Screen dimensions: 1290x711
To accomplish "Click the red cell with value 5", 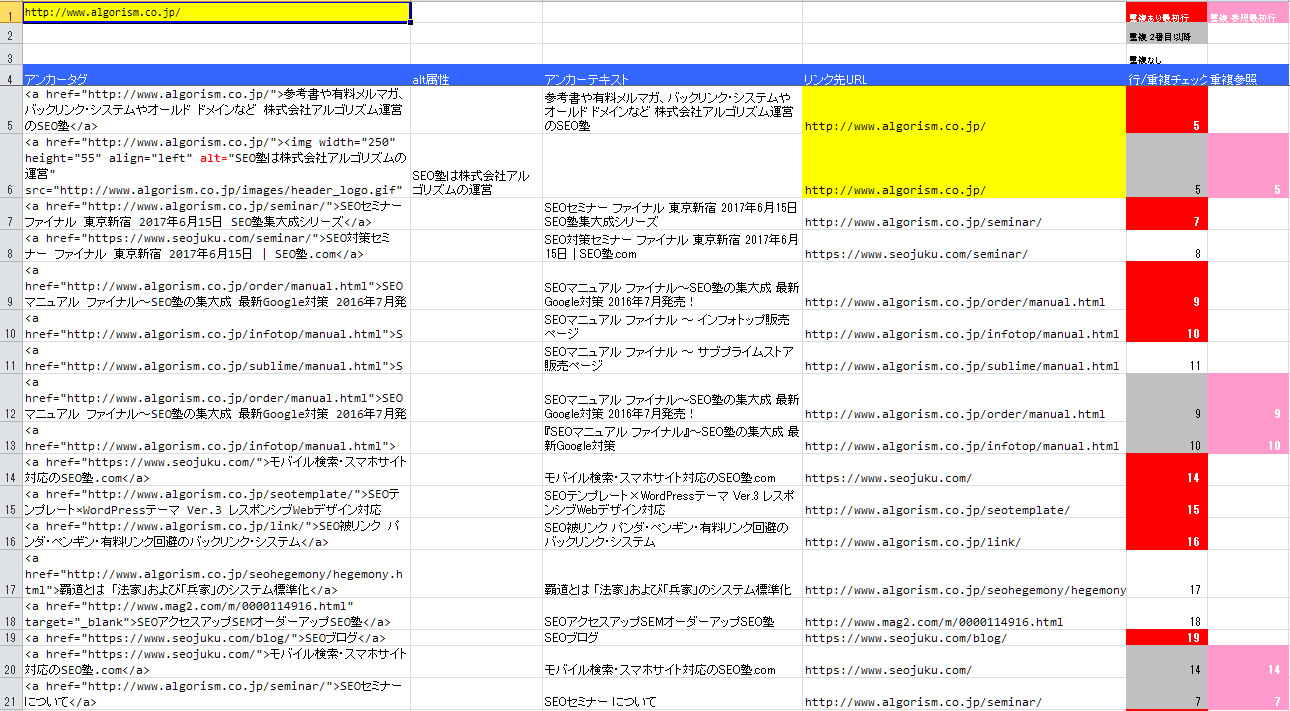I will (1167, 110).
